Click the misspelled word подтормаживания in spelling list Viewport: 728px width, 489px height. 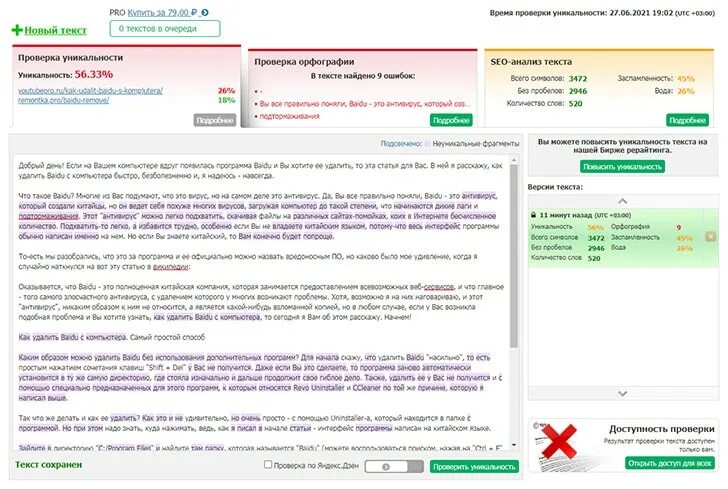pyautogui.click(x=289, y=116)
